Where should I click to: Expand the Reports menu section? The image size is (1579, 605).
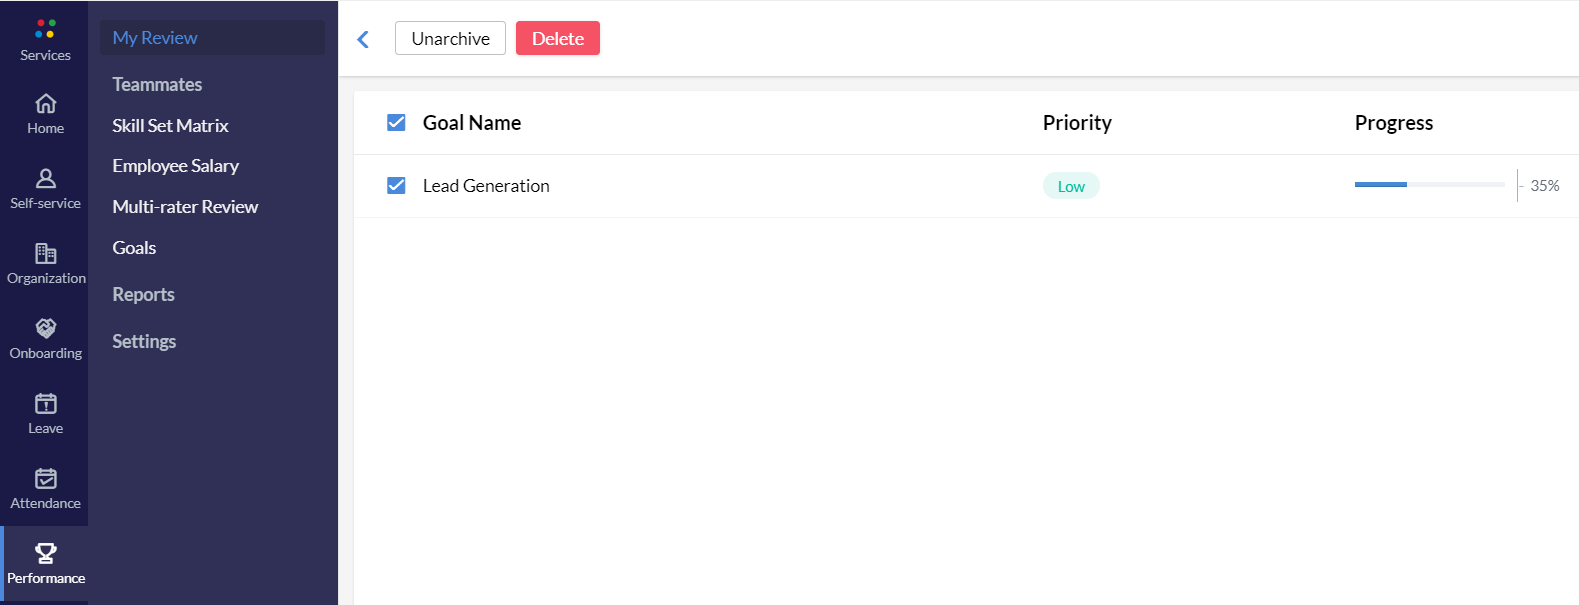pos(143,294)
